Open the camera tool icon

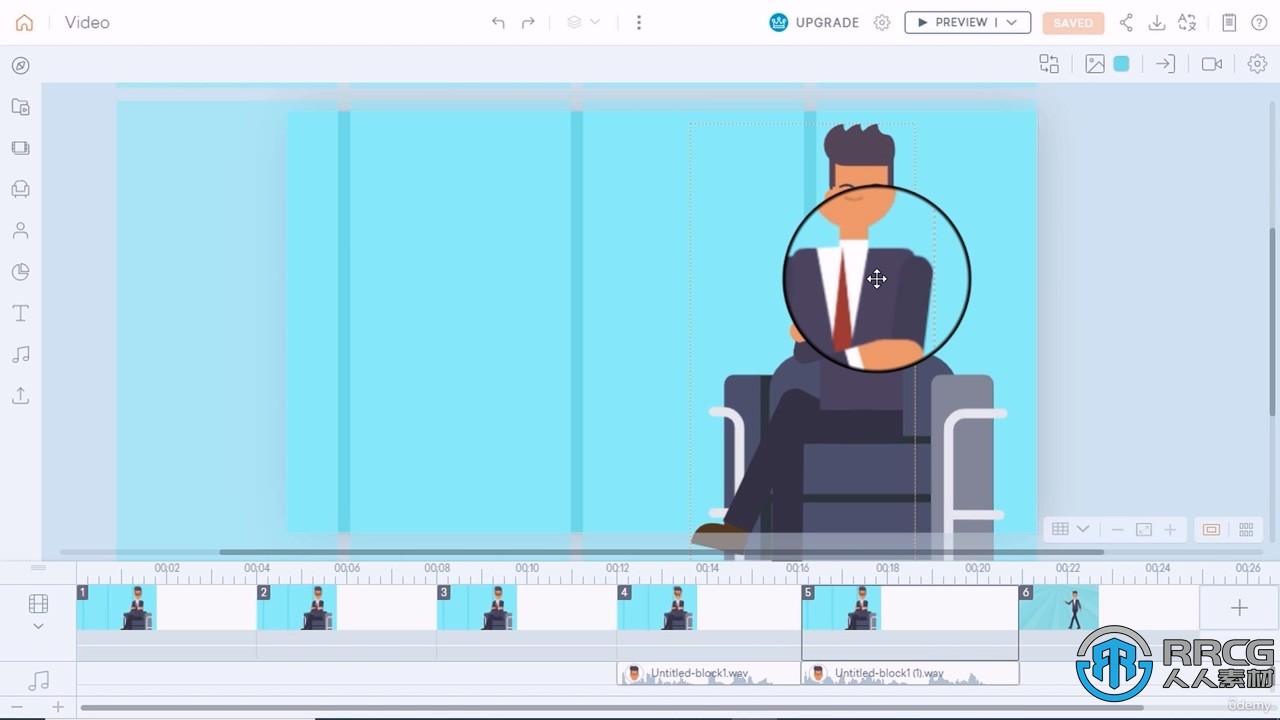[x=1212, y=64]
